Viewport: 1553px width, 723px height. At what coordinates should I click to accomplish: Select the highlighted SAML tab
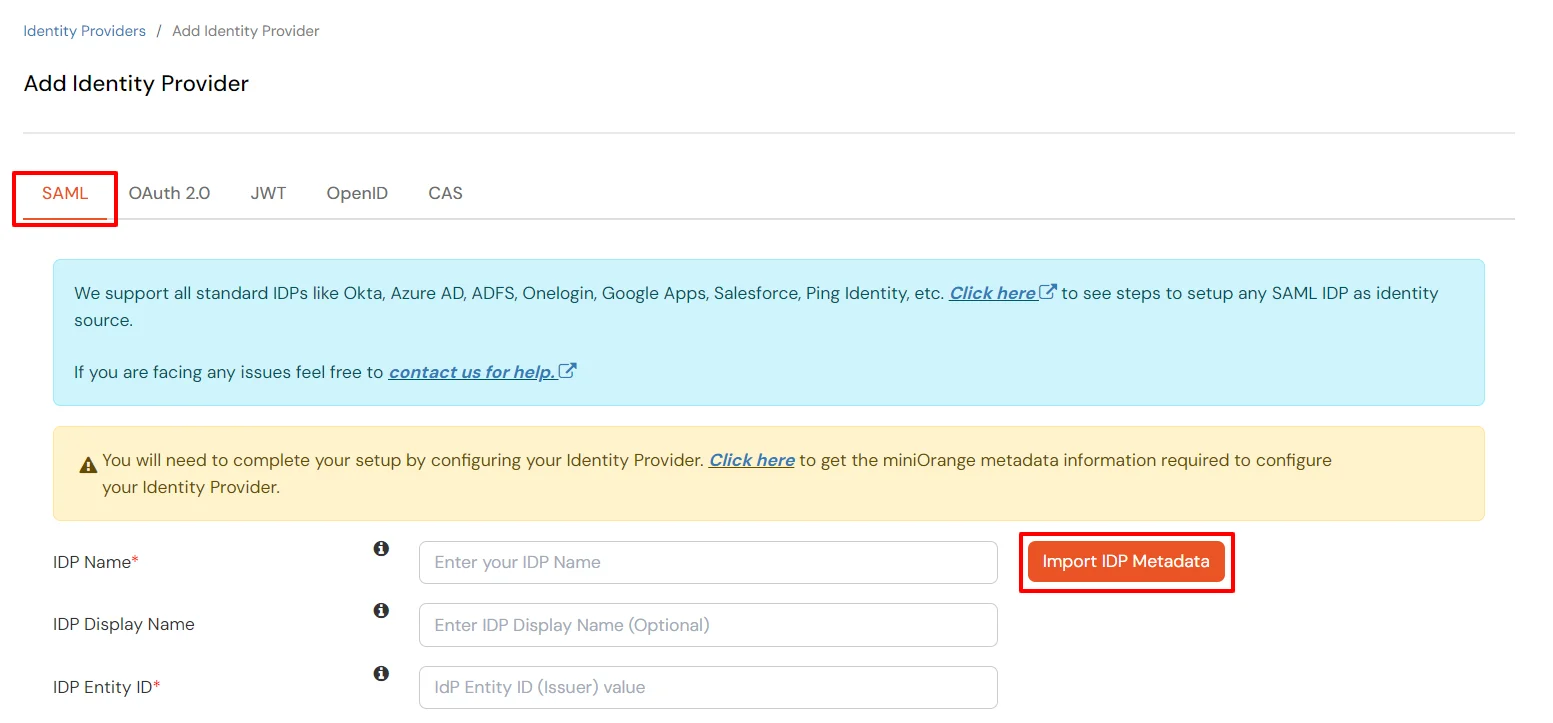63,193
